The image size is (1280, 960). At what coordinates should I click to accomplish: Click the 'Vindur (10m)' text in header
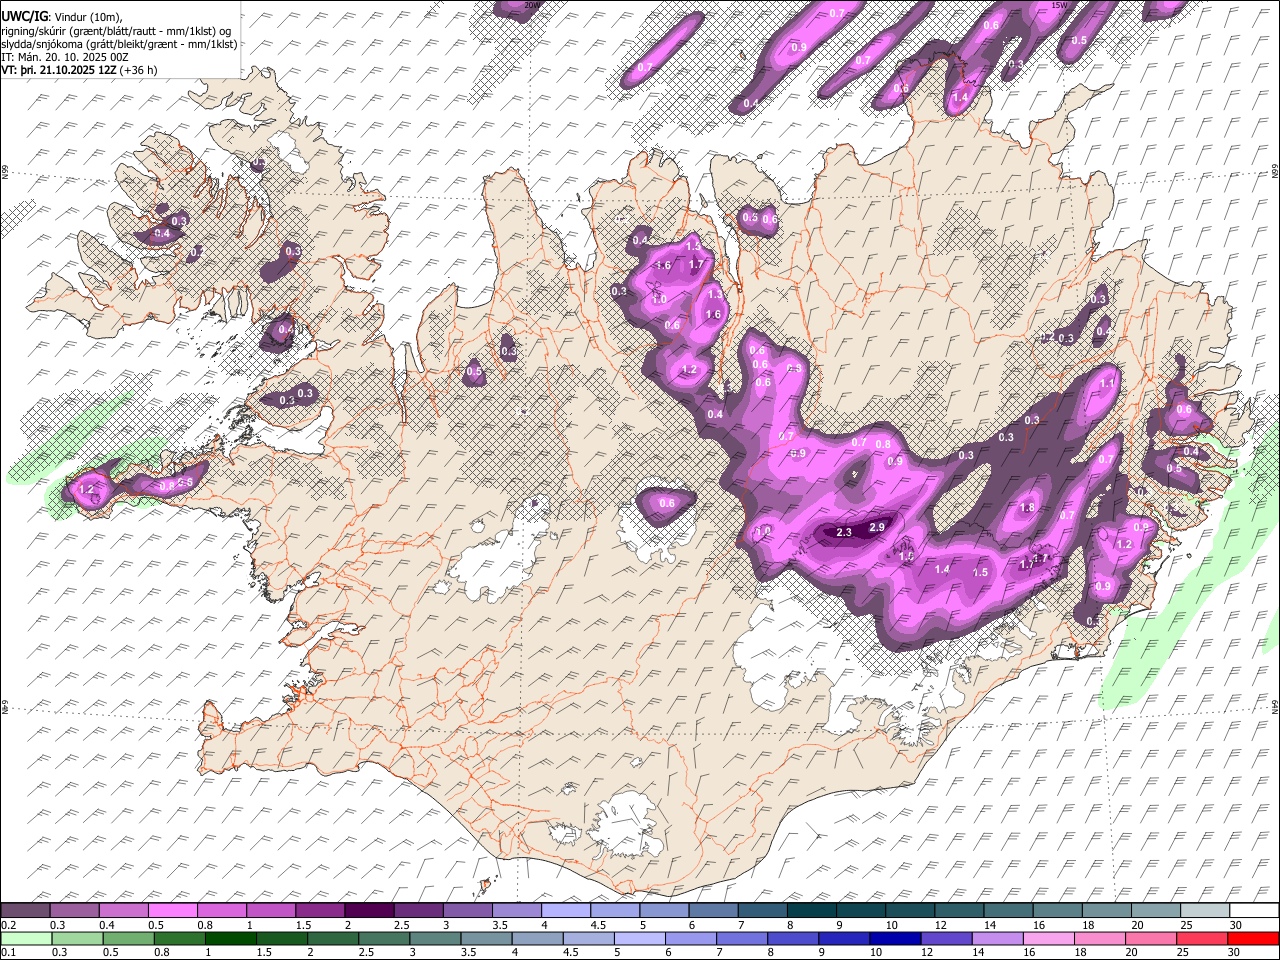[87, 17]
